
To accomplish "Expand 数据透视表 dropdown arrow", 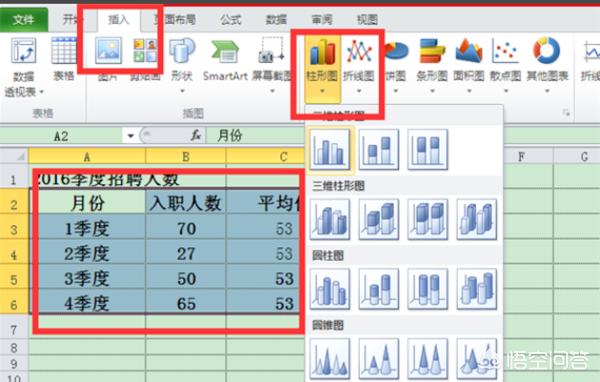I will (x=41, y=92).
